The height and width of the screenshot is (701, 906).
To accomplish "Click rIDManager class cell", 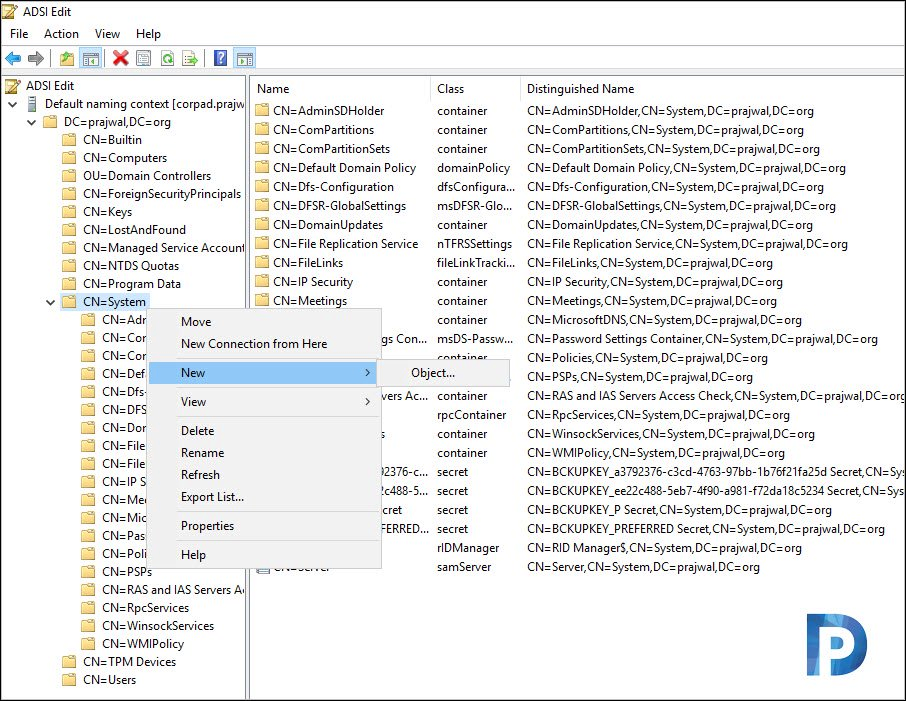I will [468, 548].
